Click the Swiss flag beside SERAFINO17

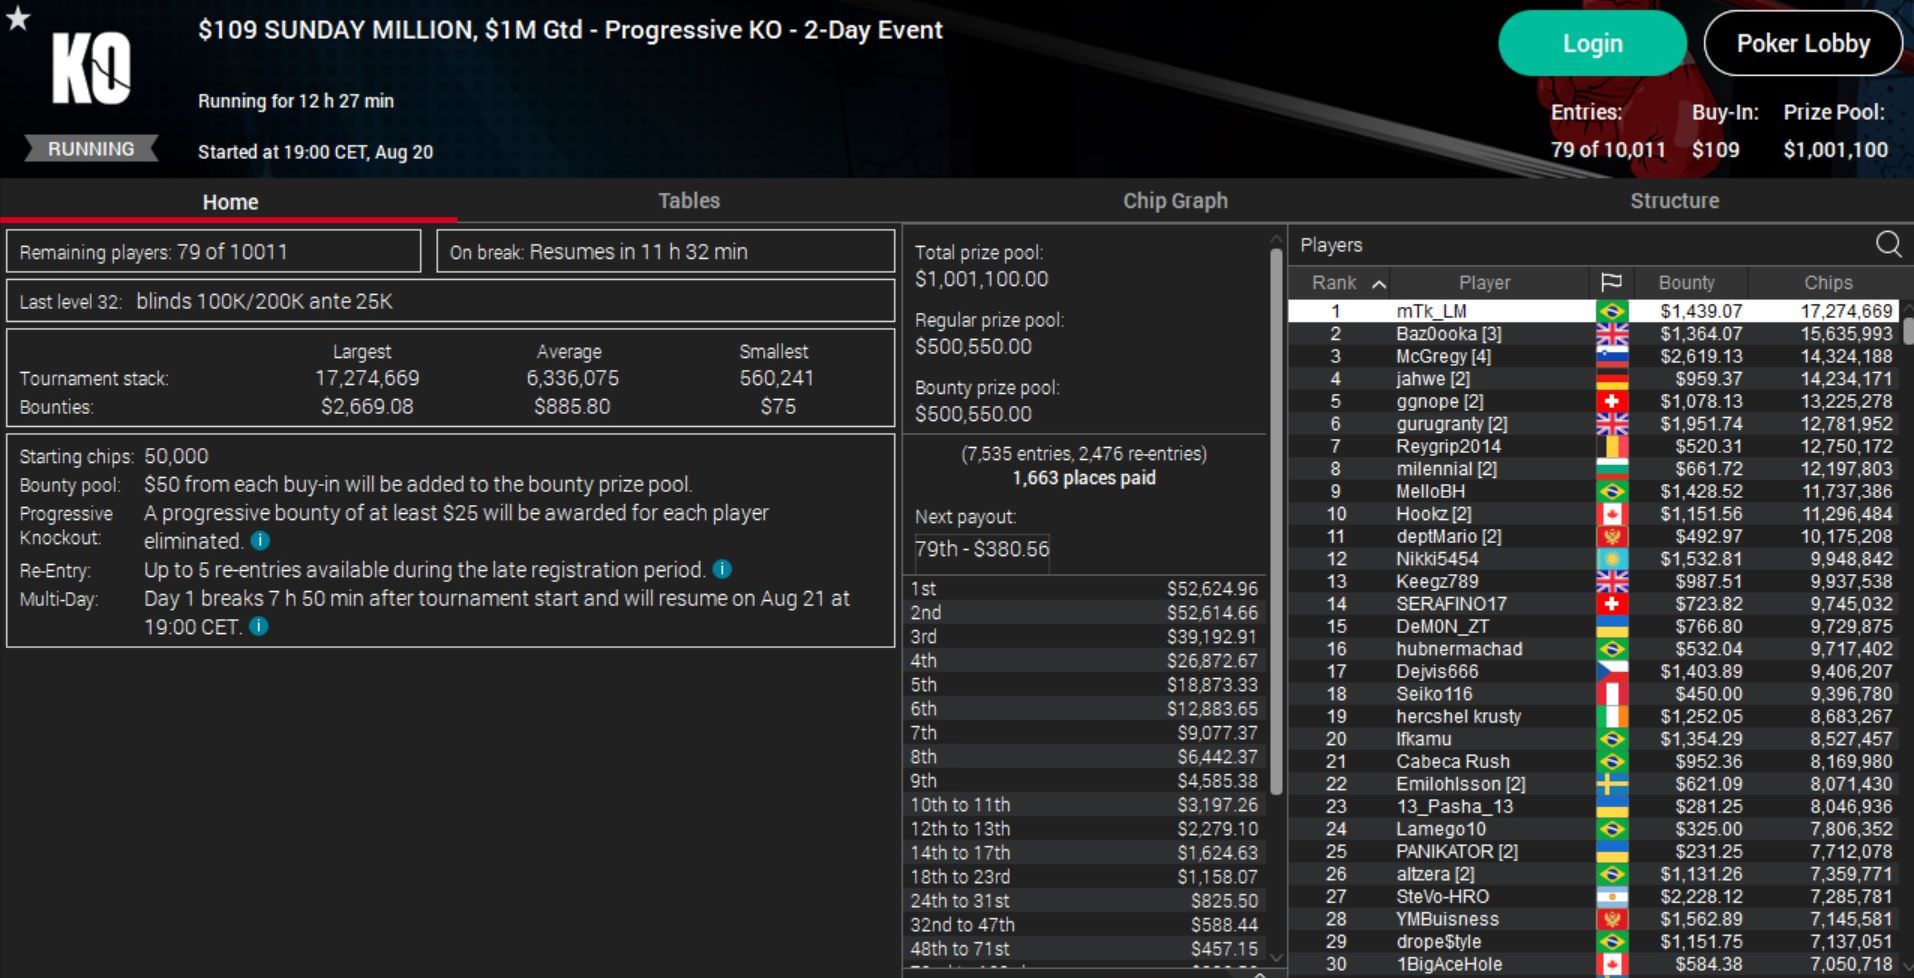coord(1612,604)
